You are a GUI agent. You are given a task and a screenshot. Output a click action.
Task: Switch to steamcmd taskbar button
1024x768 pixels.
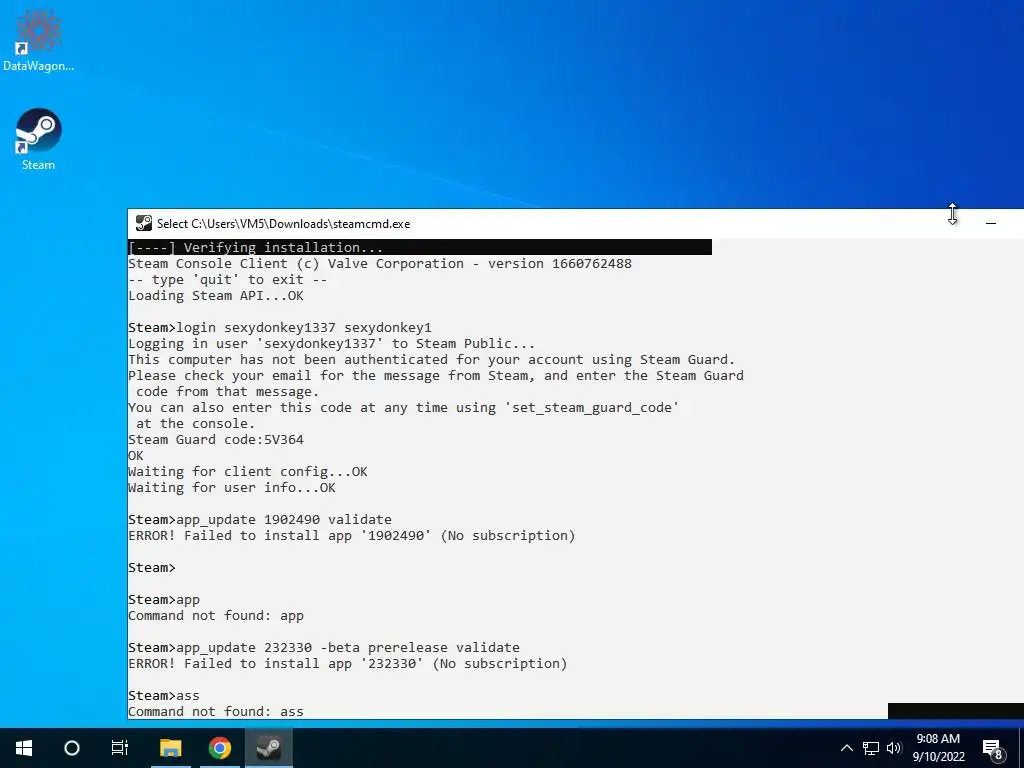click(268, 748)
